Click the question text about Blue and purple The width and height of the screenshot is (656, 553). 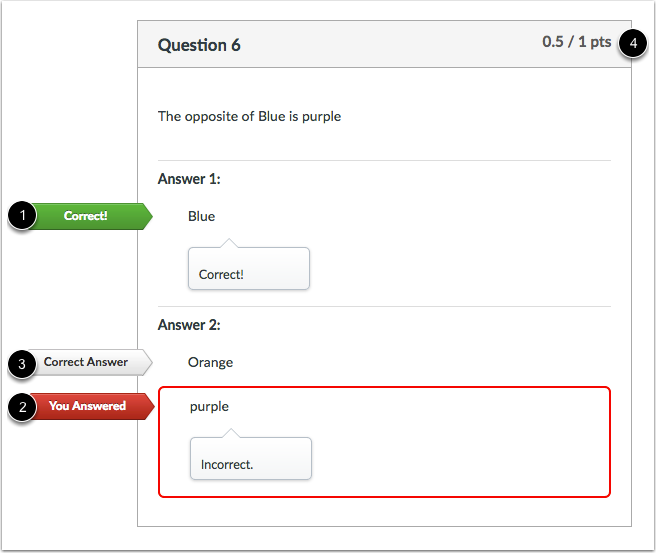249,116
